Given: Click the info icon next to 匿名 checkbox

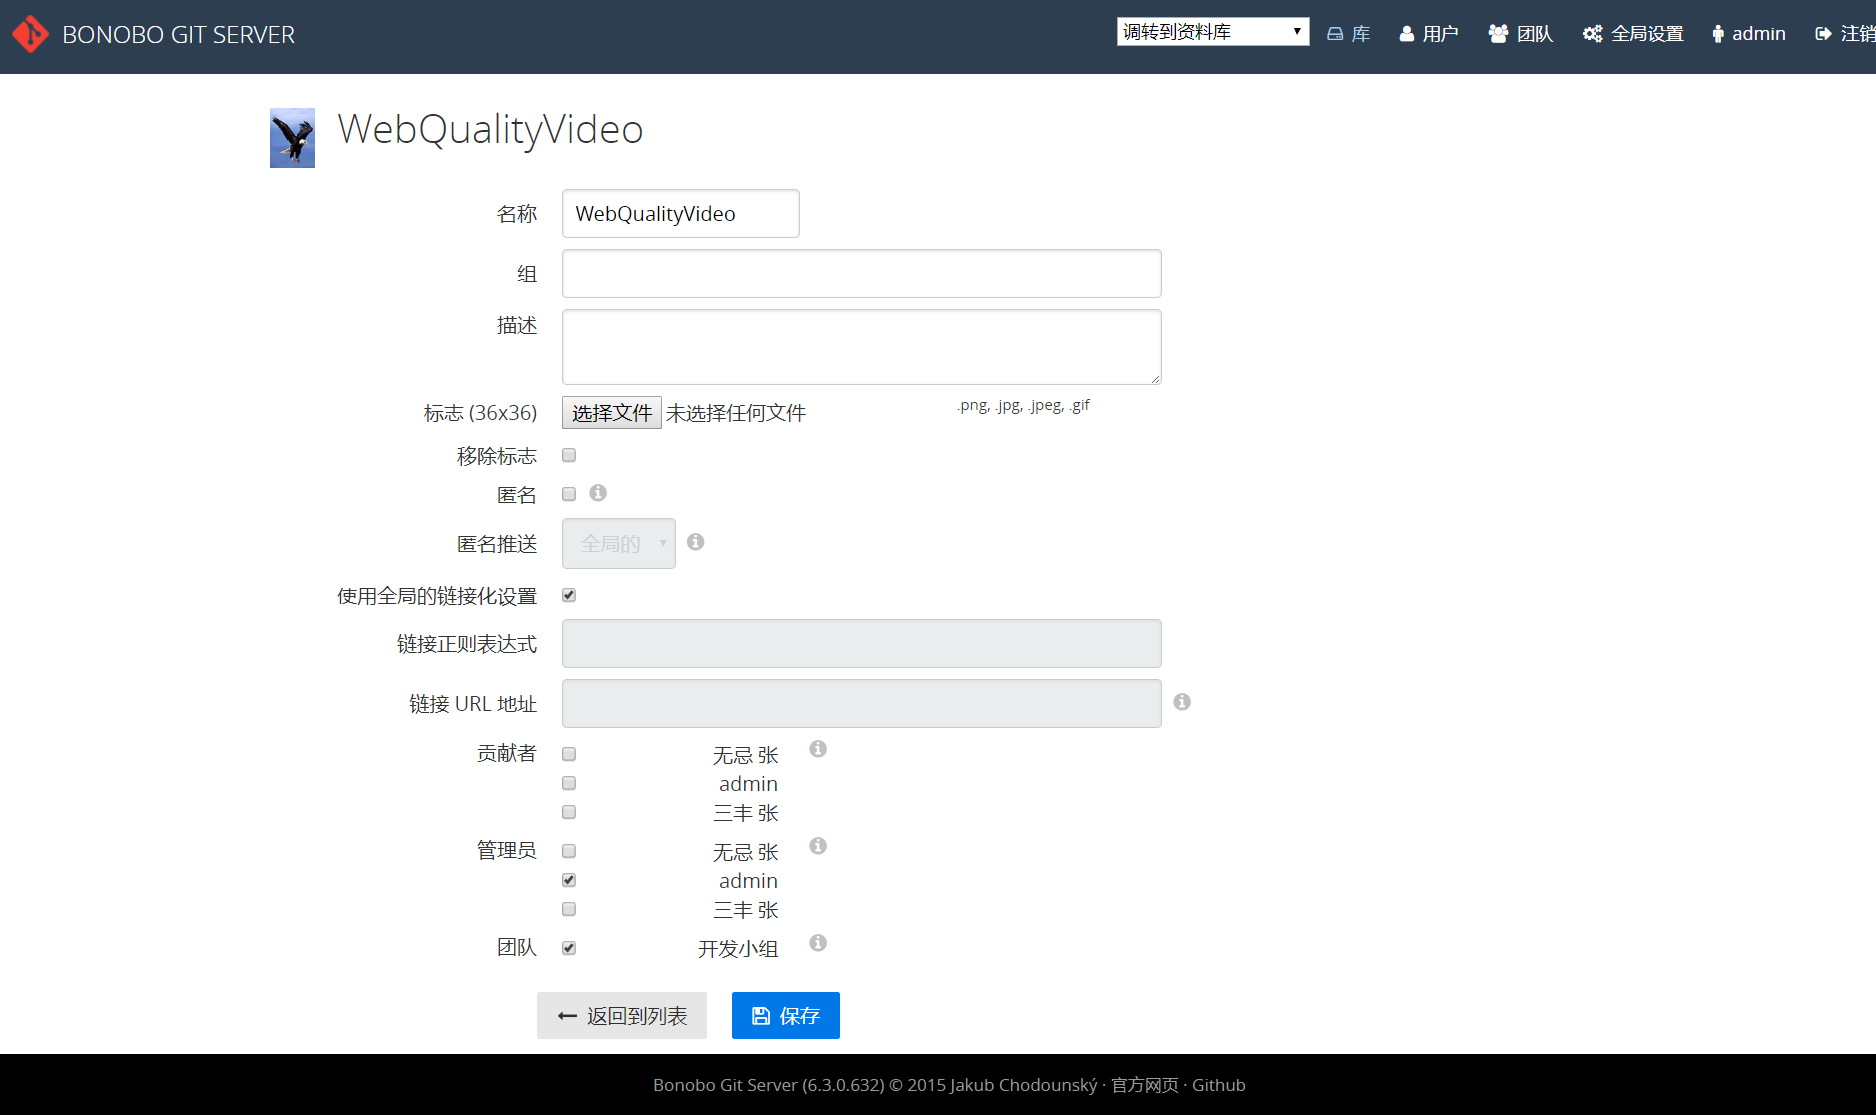Looking at the screenshot, I should 598,493.
